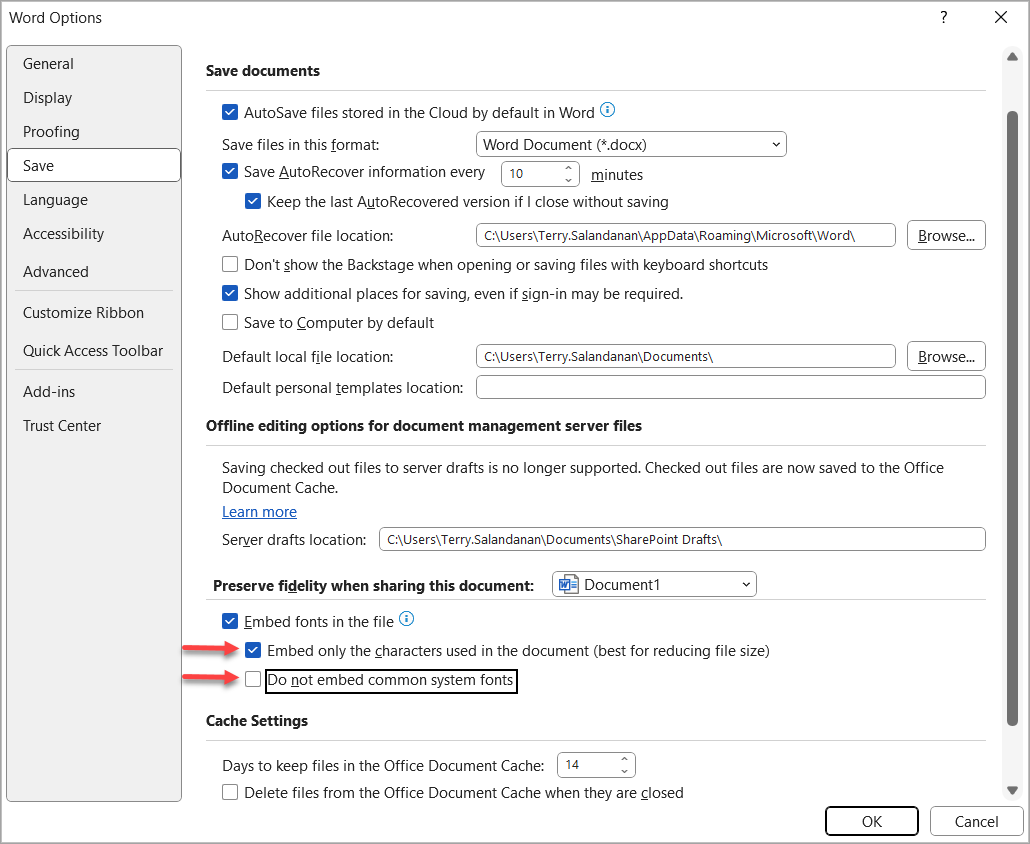This screenshot has height=844, width=1030.
Task: Toggle Show additional places for saving checkbox
Action: [x=230, y=294]
